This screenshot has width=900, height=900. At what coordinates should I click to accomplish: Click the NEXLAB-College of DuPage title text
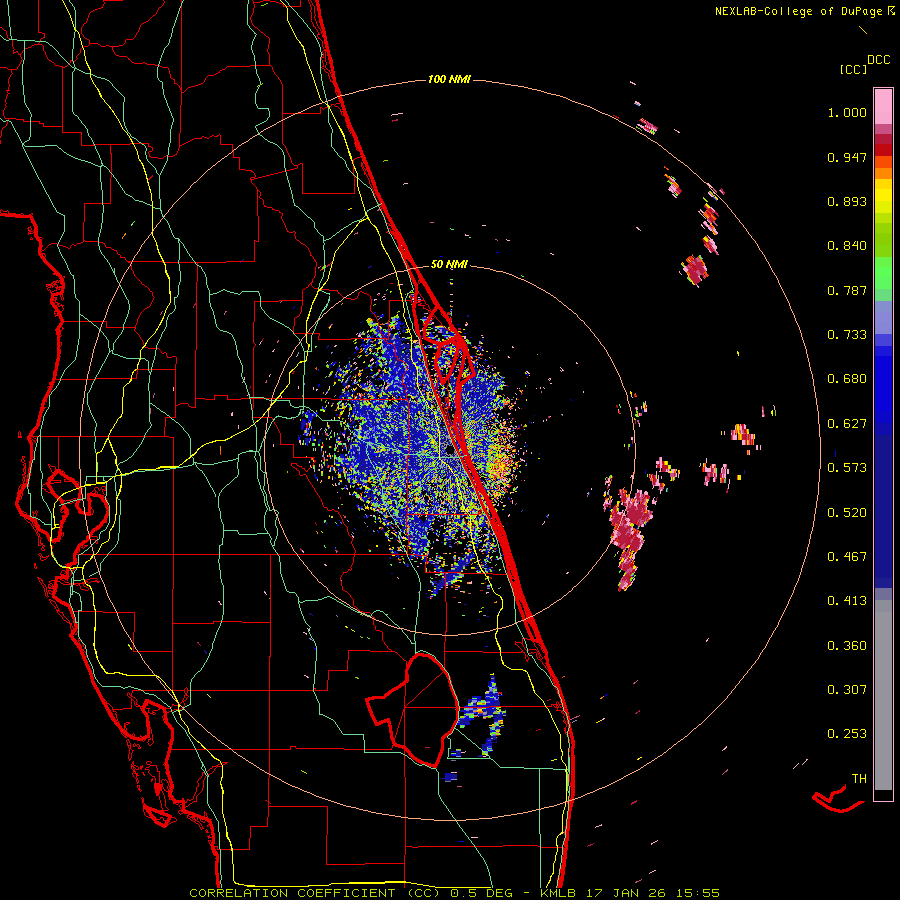pos(799,11)
